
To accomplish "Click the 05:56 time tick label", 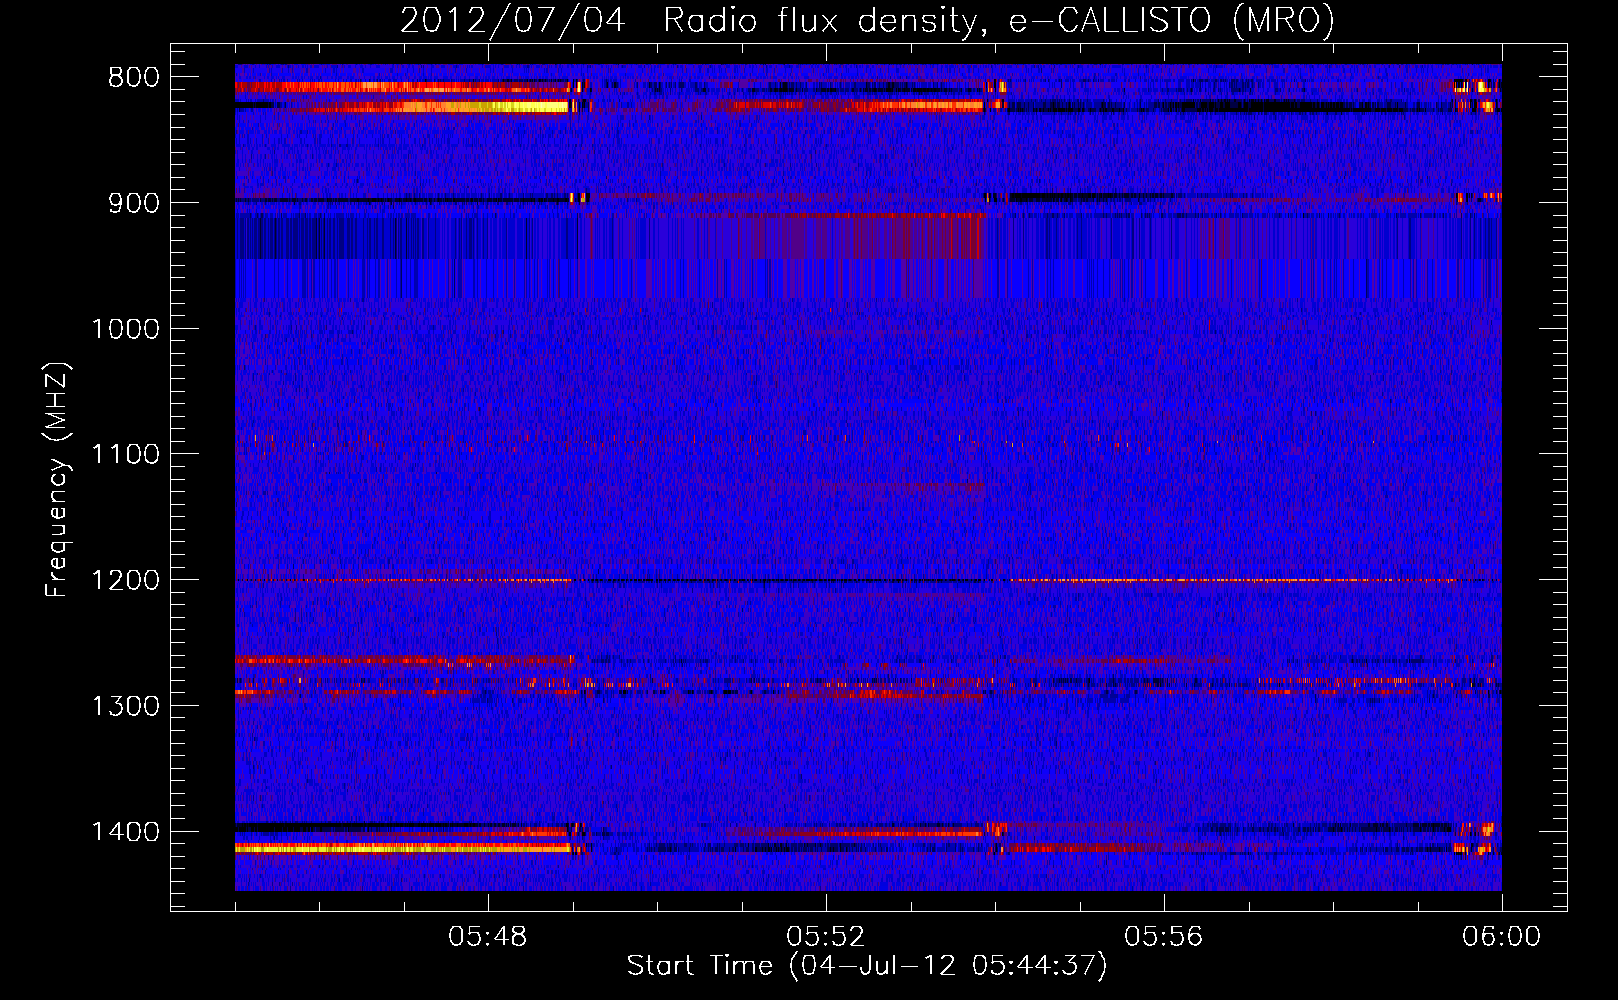I will click(1164, 937).
